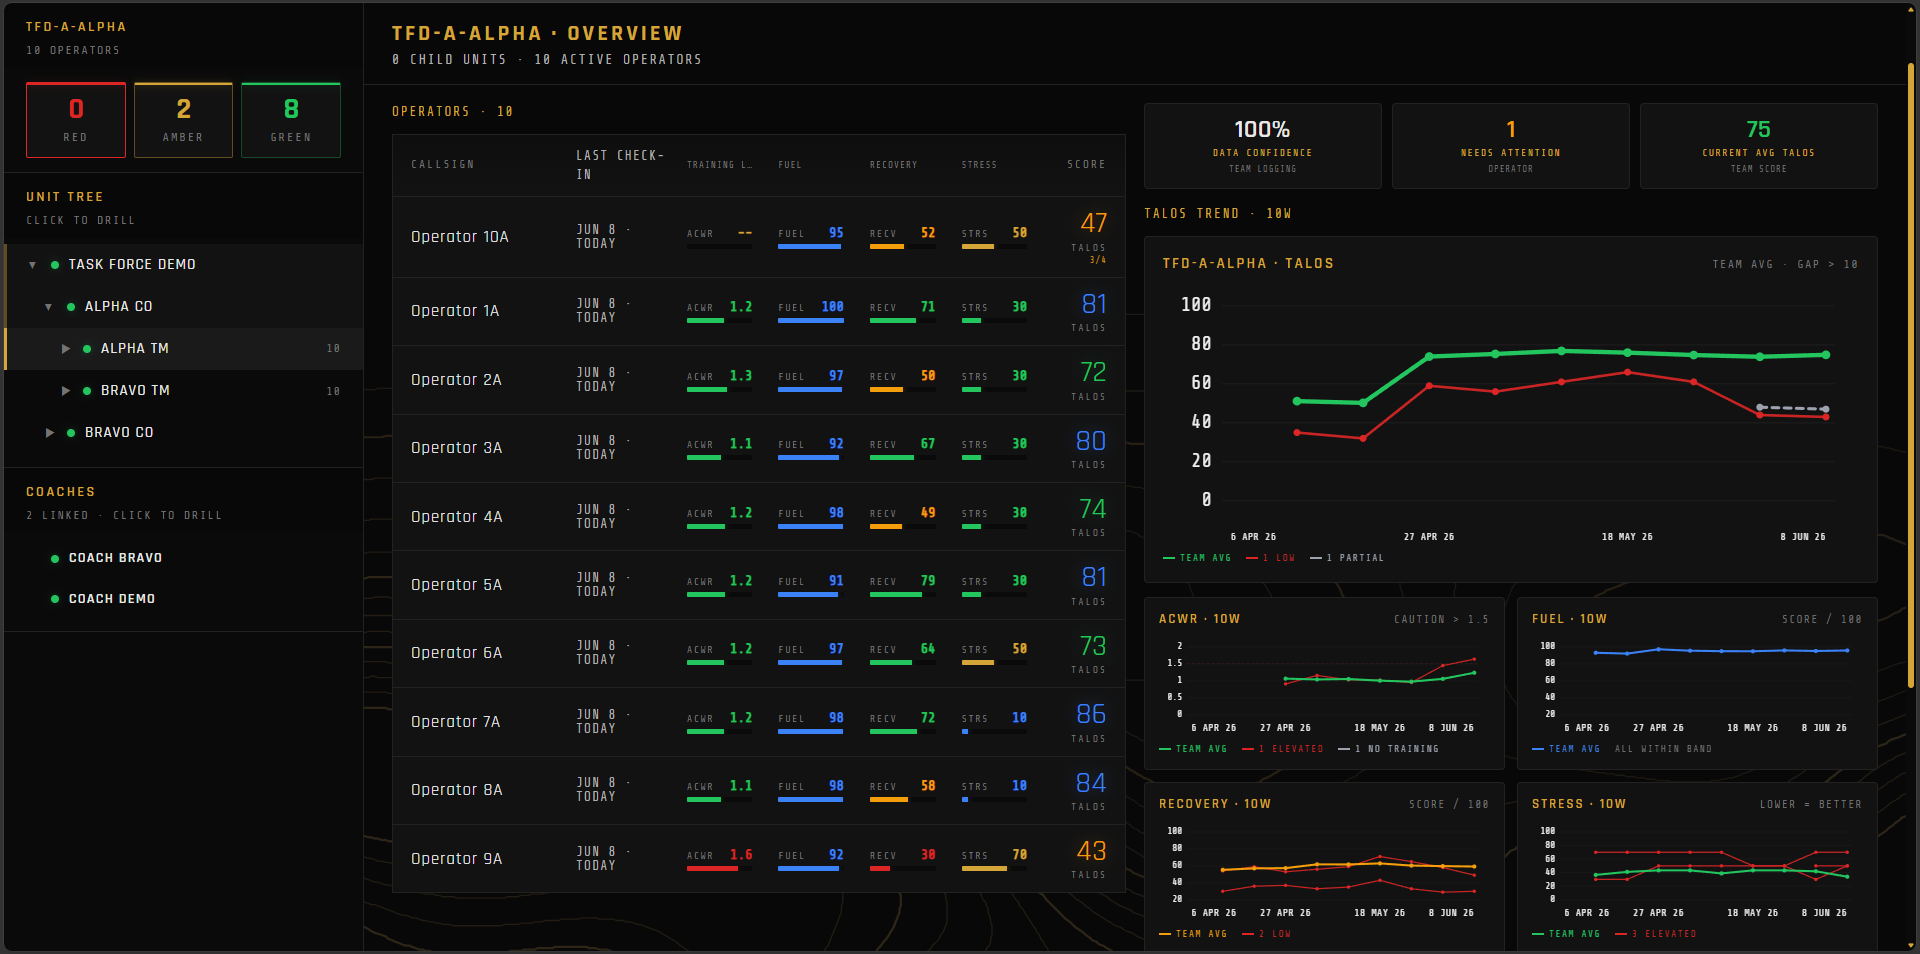Toggle 1 Low series in TALOS legend
This screenshot has width=1920, height=954.
[x=1270, y=558]
